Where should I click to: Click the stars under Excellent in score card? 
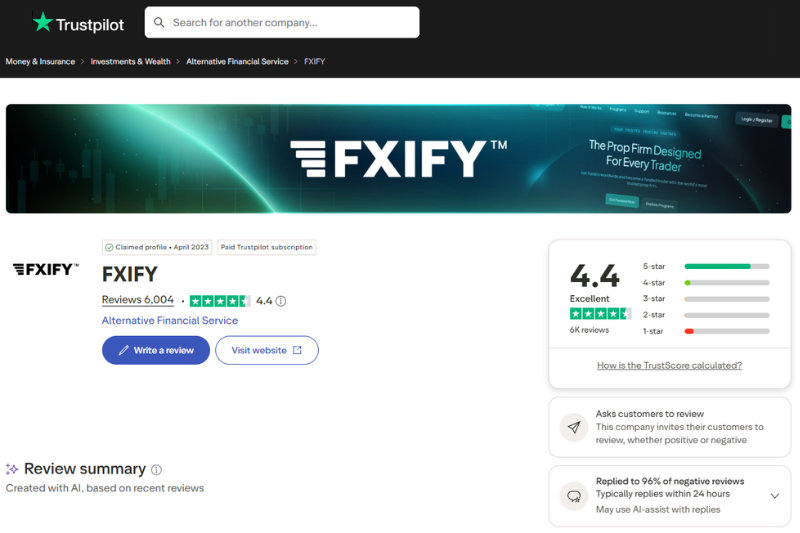[x=600, y=314]
